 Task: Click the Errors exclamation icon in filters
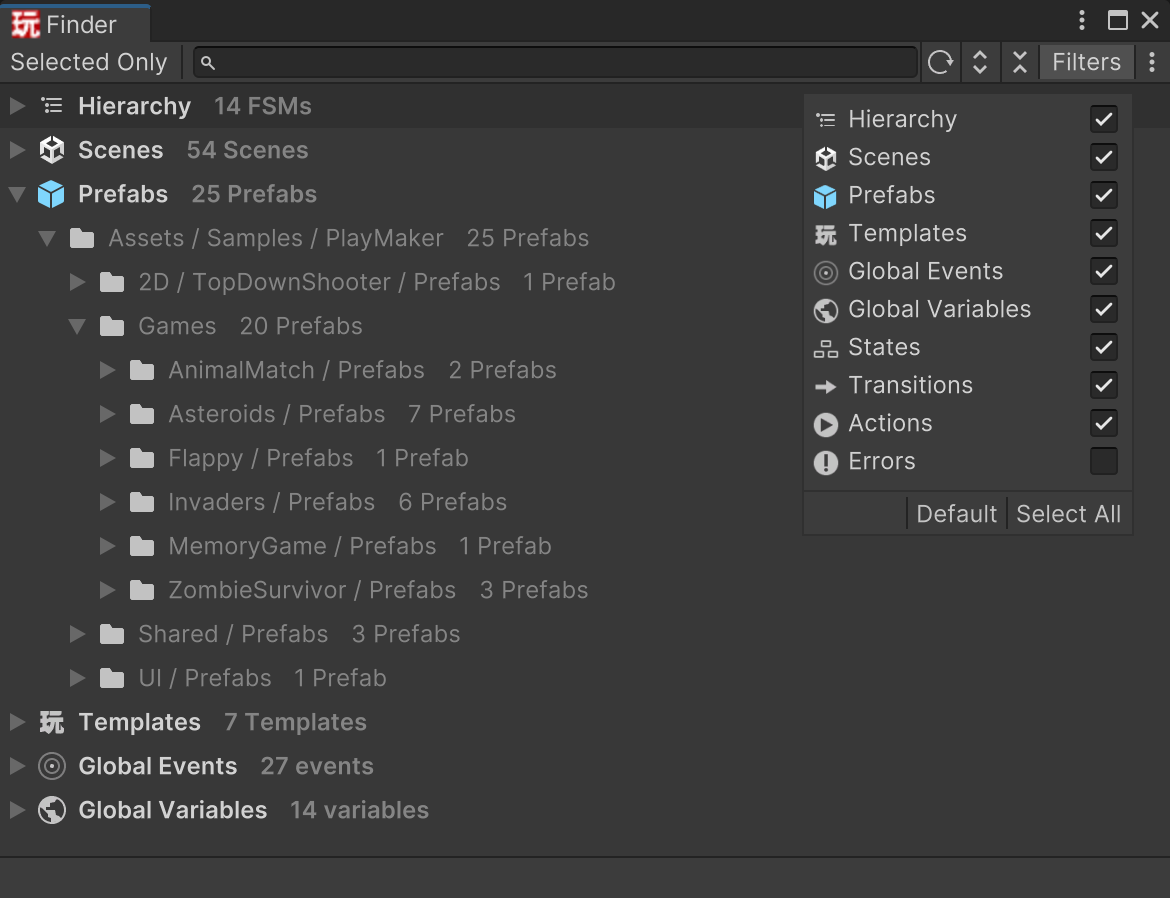825,462
